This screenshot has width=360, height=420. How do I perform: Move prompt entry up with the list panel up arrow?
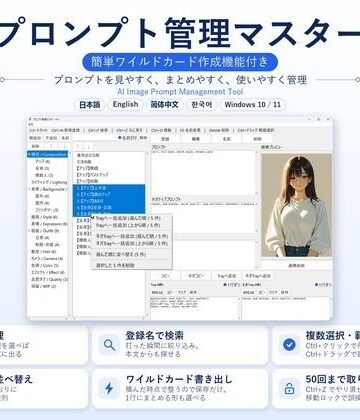click(77, 147)
